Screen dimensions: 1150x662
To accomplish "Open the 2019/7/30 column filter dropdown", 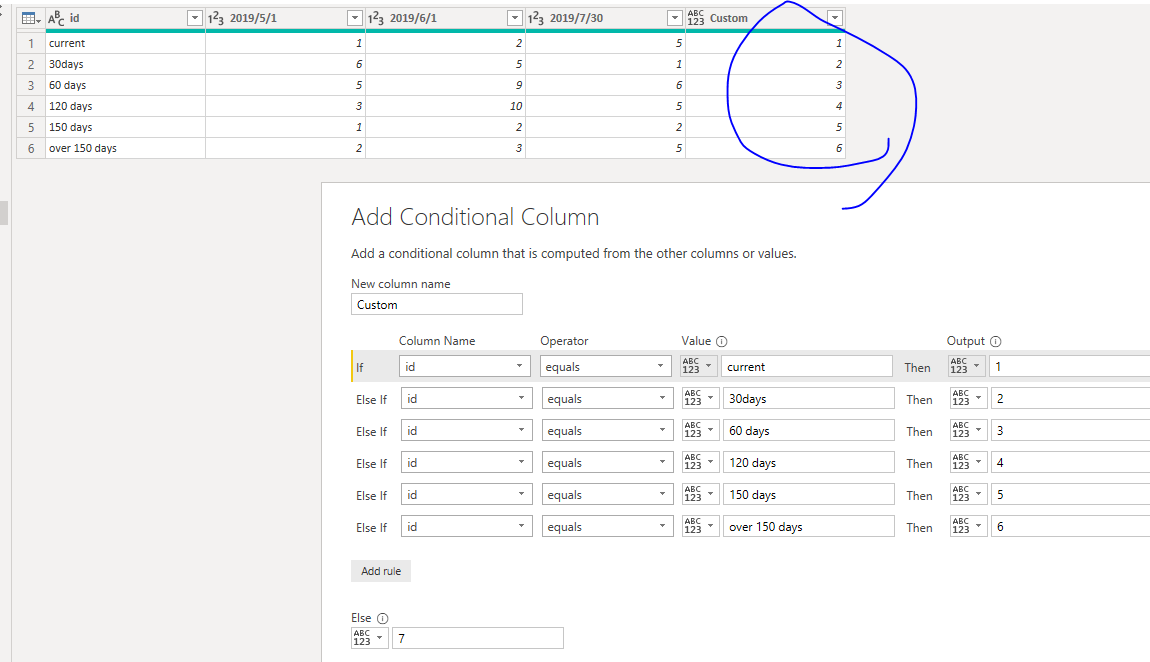I will tap(674, 18).
